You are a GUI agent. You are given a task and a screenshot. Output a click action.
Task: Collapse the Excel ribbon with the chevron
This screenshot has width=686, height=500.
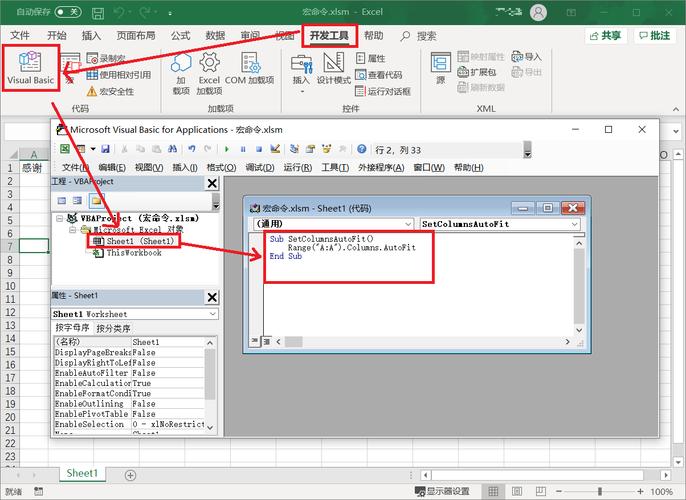point(676,109)
